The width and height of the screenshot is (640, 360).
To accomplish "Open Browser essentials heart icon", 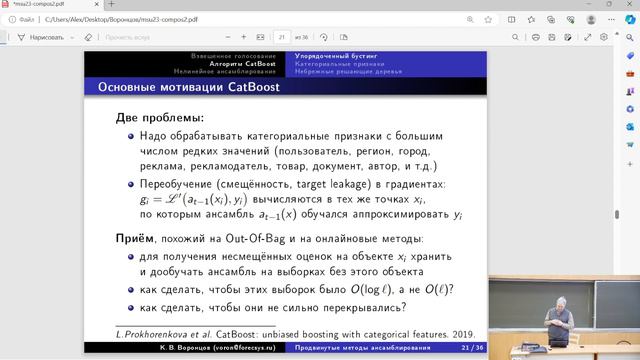I will 571,19.
